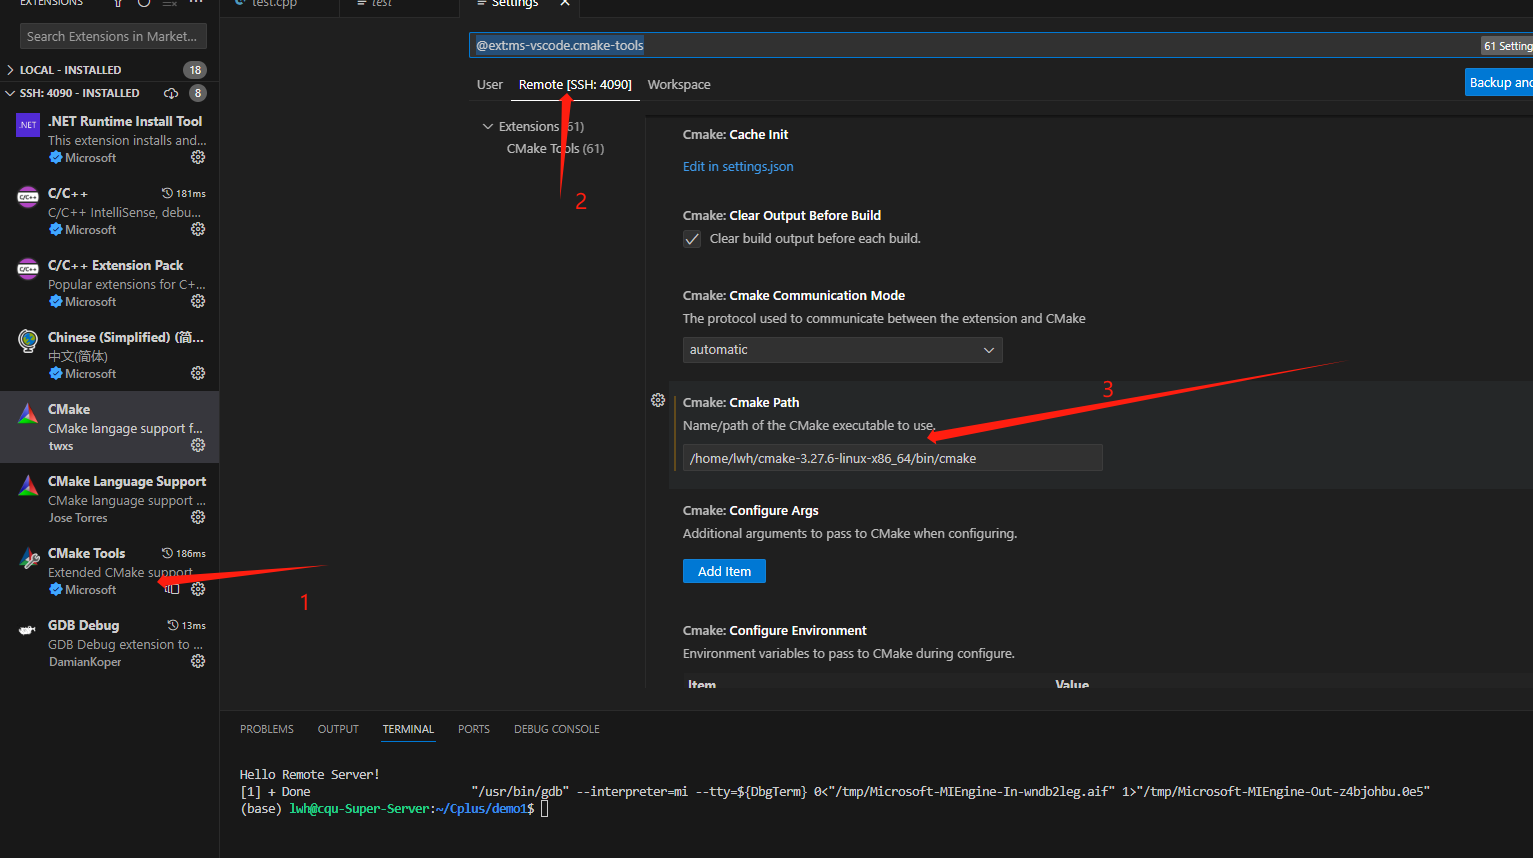Click the 18 badge on LOCAL - INSTALLED
Image resolution: width=1533 pixels, height=858 pixels.
(194, 70)
